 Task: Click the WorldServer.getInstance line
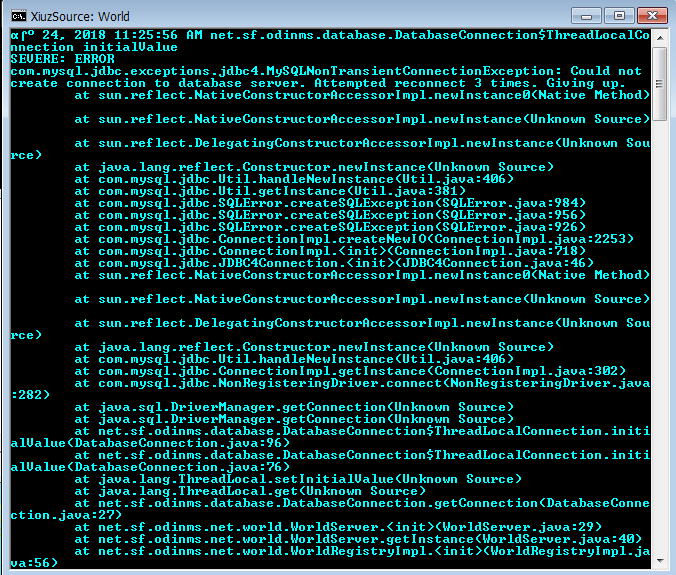(358, 539)
